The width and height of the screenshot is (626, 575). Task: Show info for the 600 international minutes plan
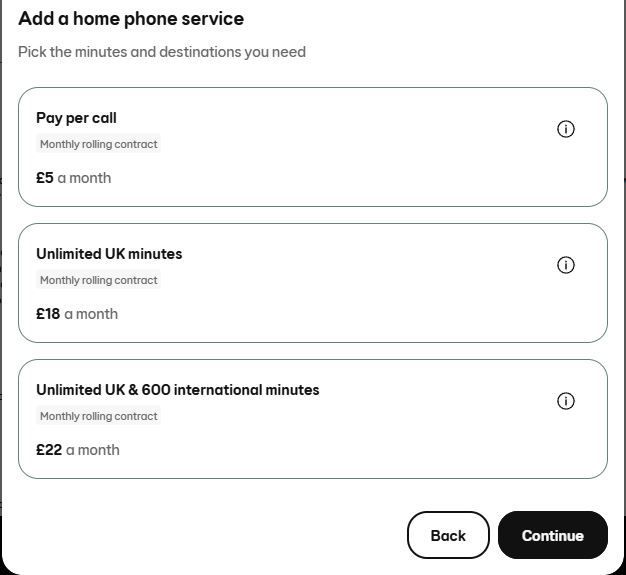[x=566, y=401]
